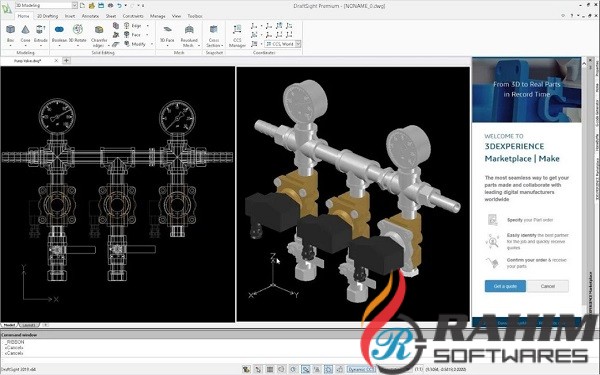
Task: Click the Face editing icon
Action: click(127, 34)
